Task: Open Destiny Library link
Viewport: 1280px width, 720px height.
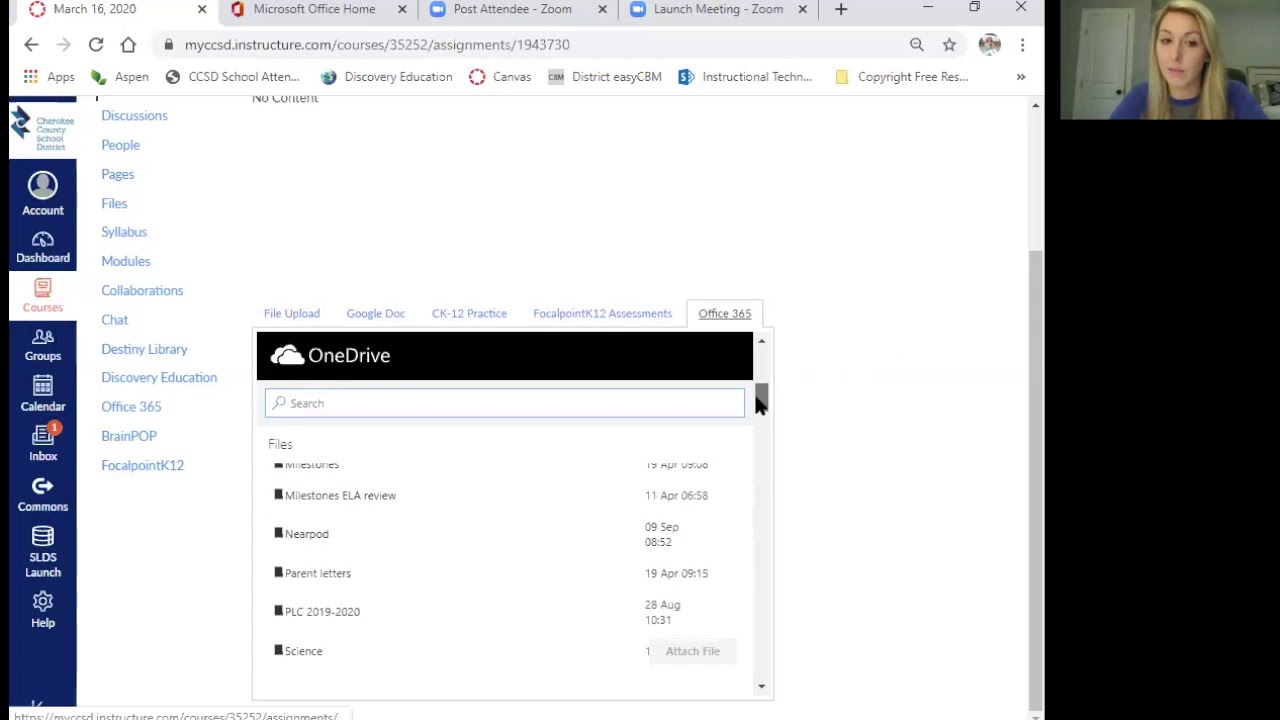Action: (144, 349)
